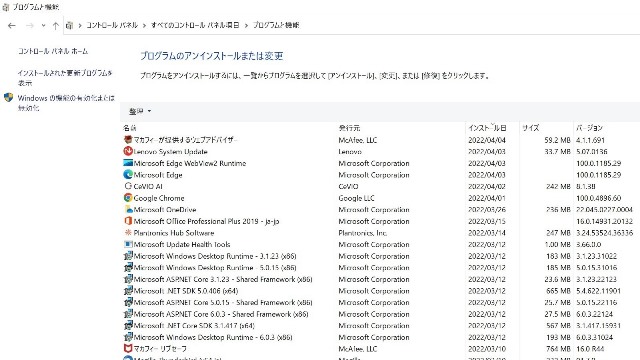Click 'Microsoft Office Professional Plus 2019 - ja-jp' text
The width and height of the screenshot is (640, 360).
206,221
